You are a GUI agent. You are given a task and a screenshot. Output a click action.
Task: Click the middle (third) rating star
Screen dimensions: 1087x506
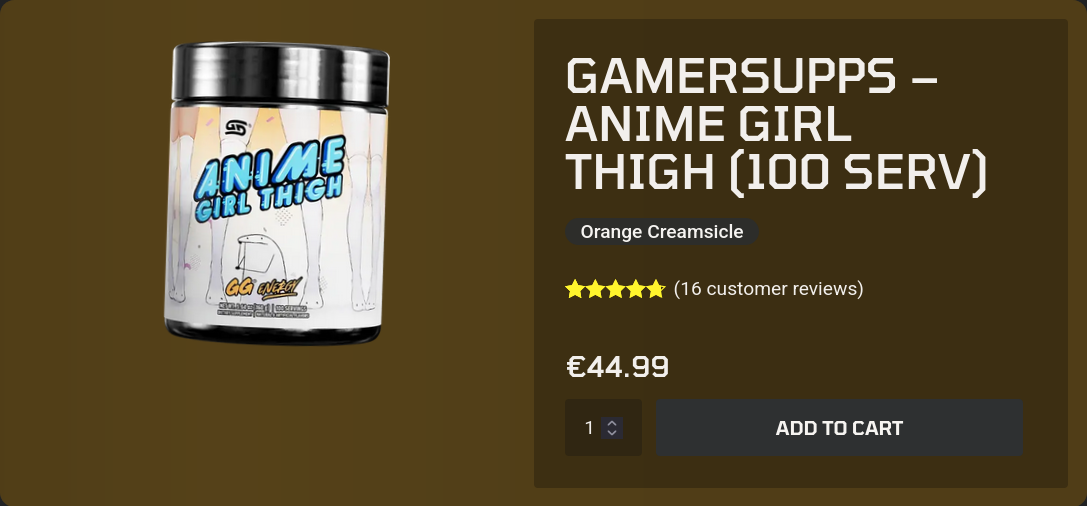tap(615, 289)
